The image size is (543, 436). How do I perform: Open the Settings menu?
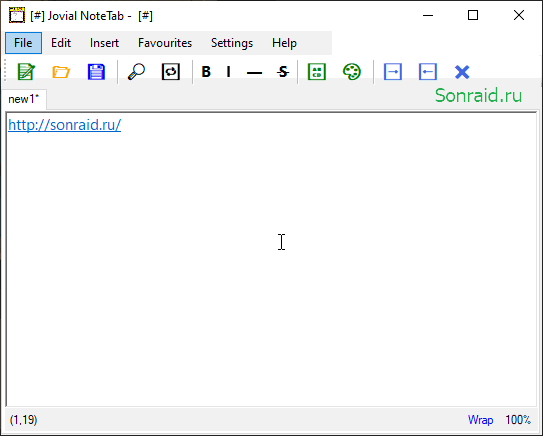point(232,43)
